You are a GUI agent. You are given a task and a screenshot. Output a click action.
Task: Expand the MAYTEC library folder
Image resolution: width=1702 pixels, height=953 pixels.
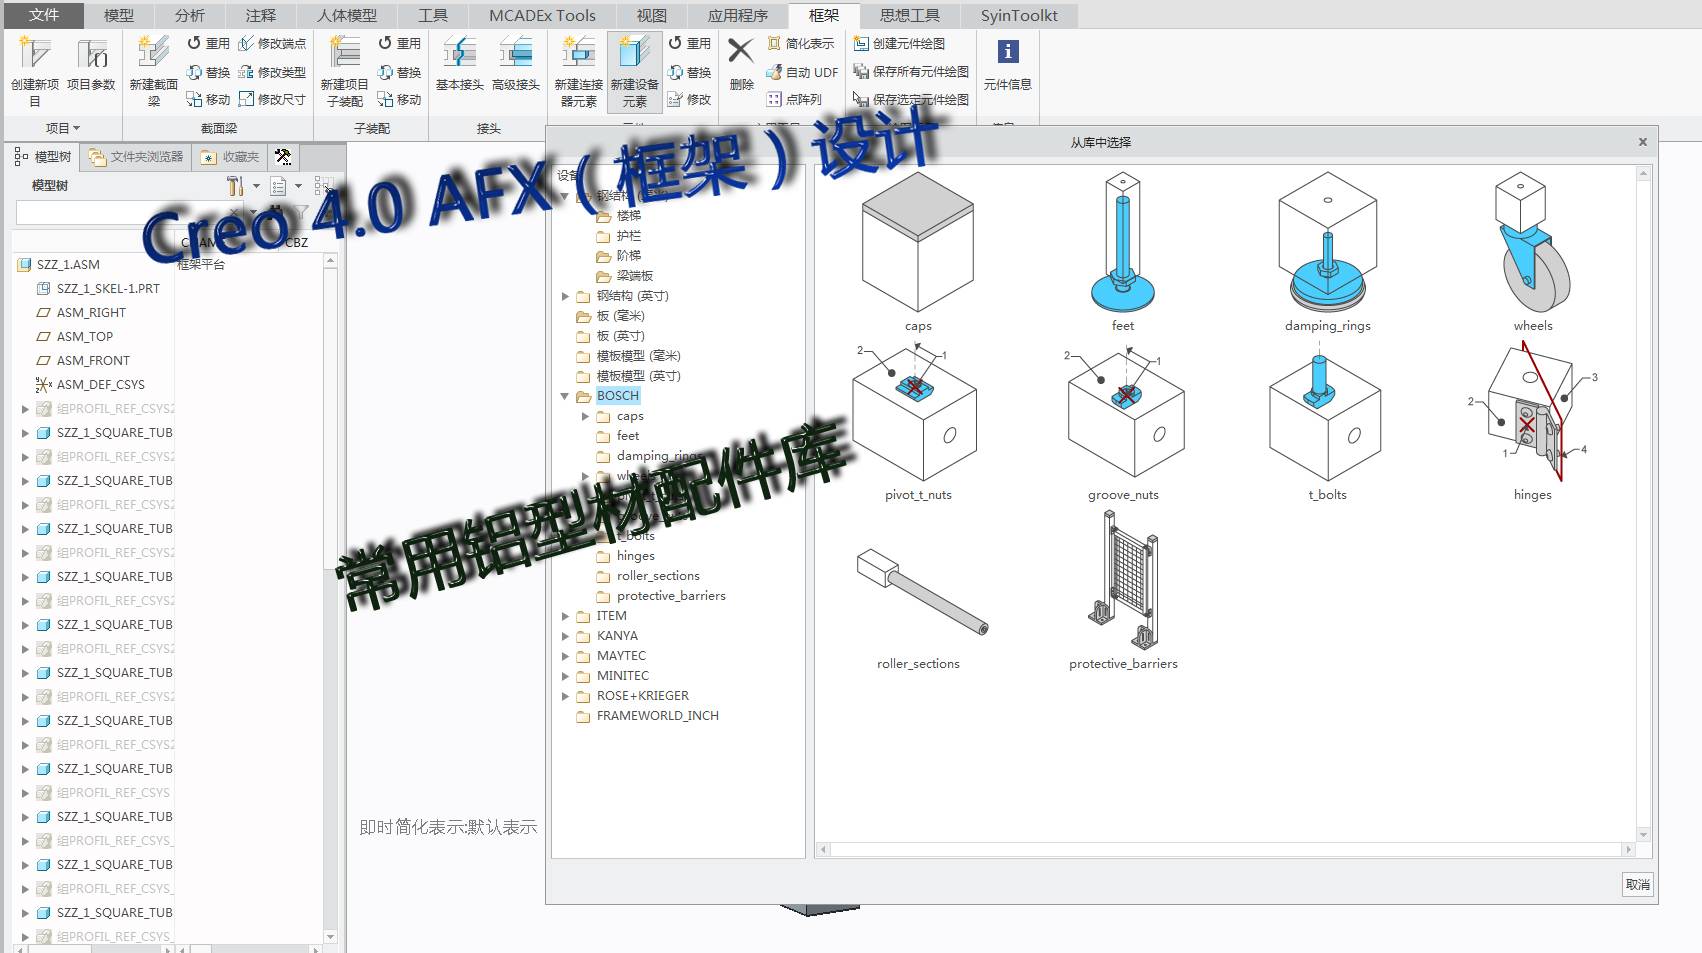565,656
